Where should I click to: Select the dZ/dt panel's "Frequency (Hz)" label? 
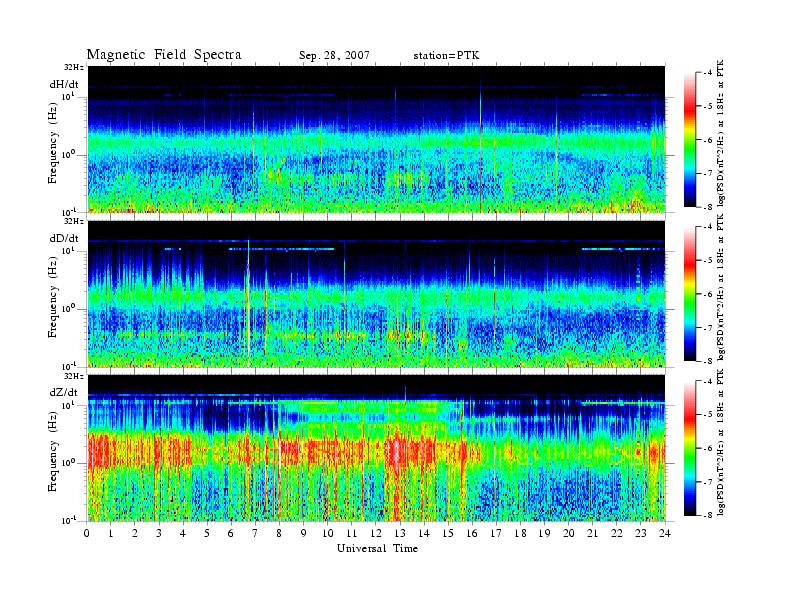(x=53, y=453)
